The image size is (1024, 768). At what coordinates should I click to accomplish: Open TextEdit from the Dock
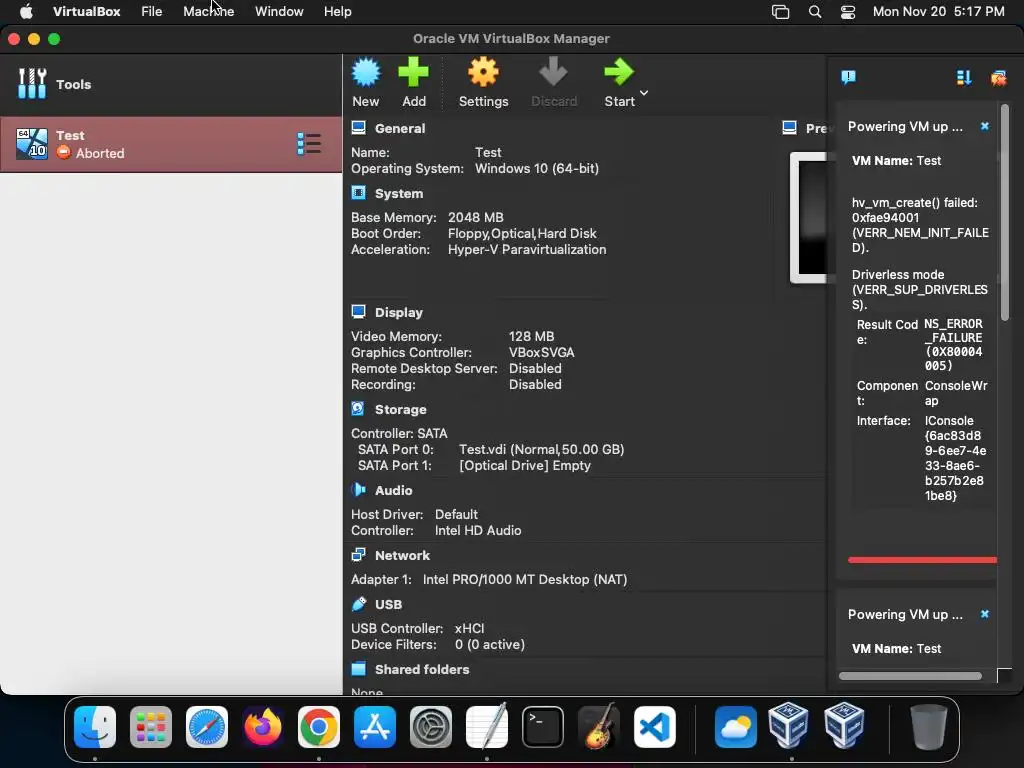487,725
